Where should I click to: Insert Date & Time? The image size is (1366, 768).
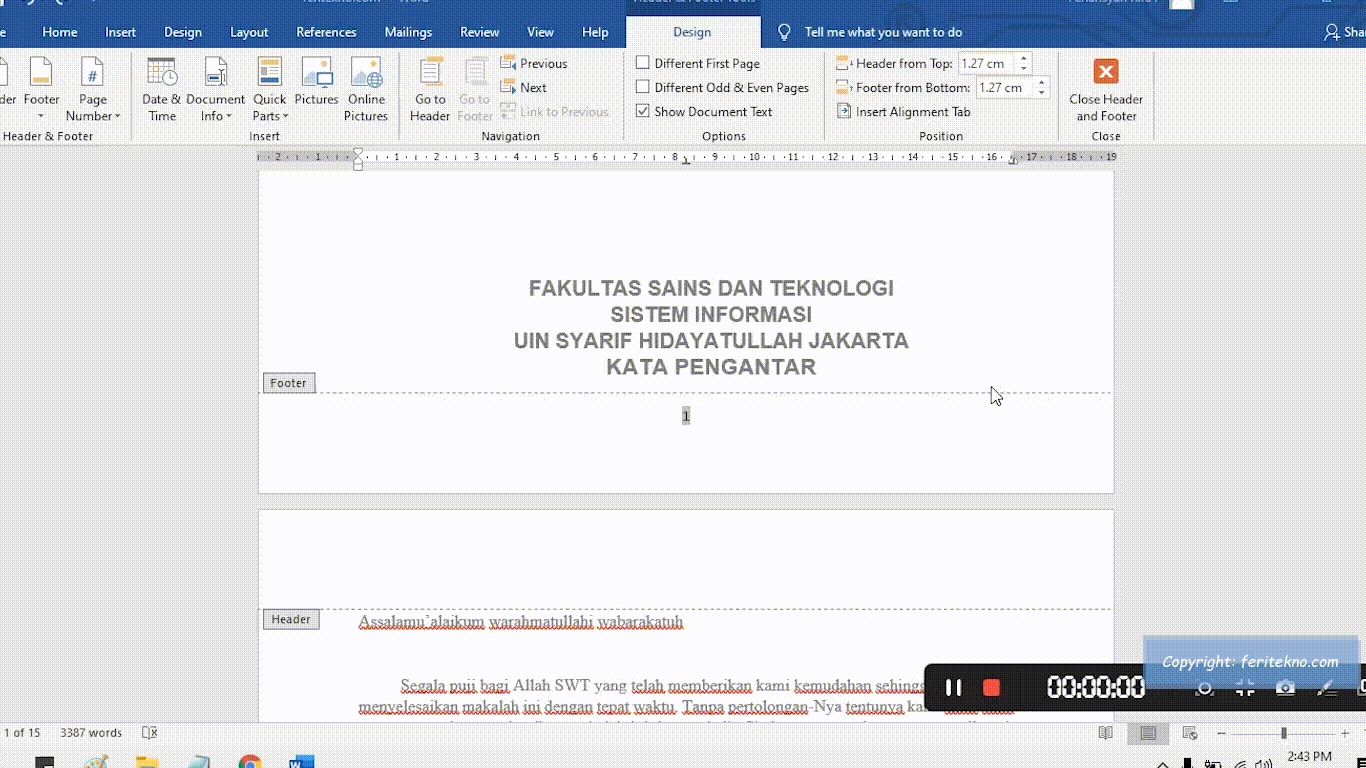[162, 90]
